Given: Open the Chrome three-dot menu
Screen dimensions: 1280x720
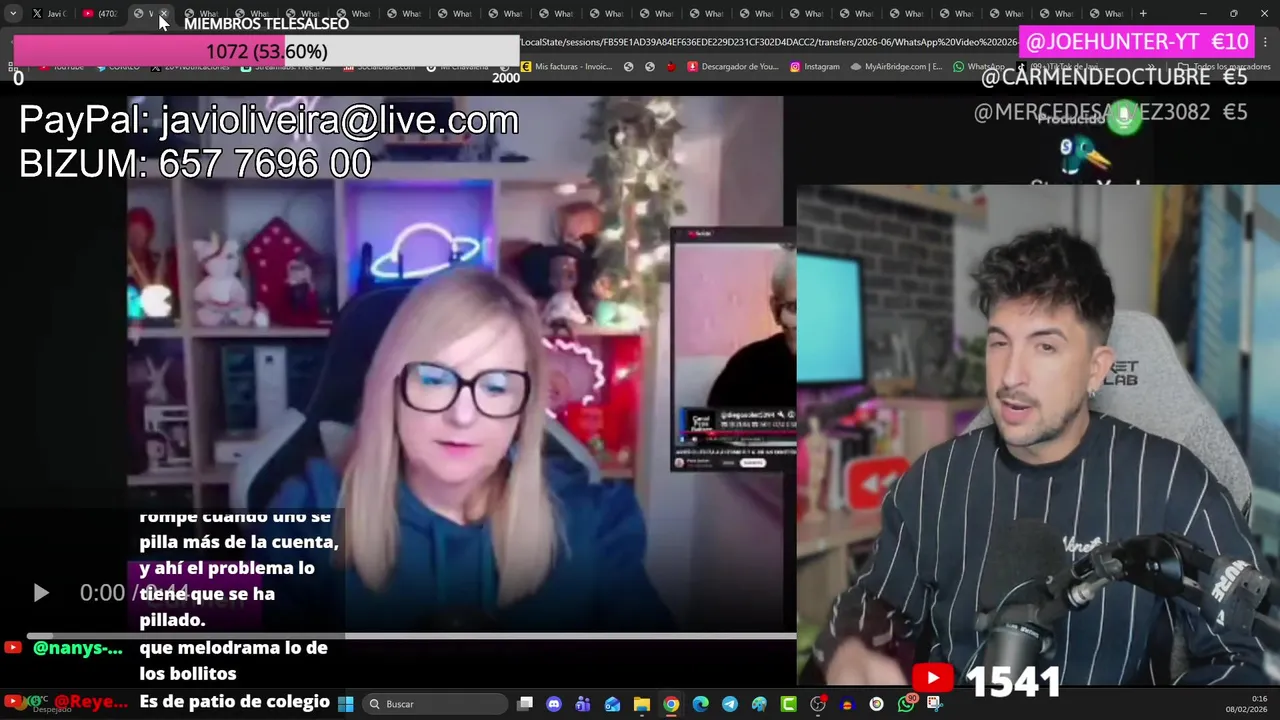Looking at the screenshot, I should [1267, 42].
